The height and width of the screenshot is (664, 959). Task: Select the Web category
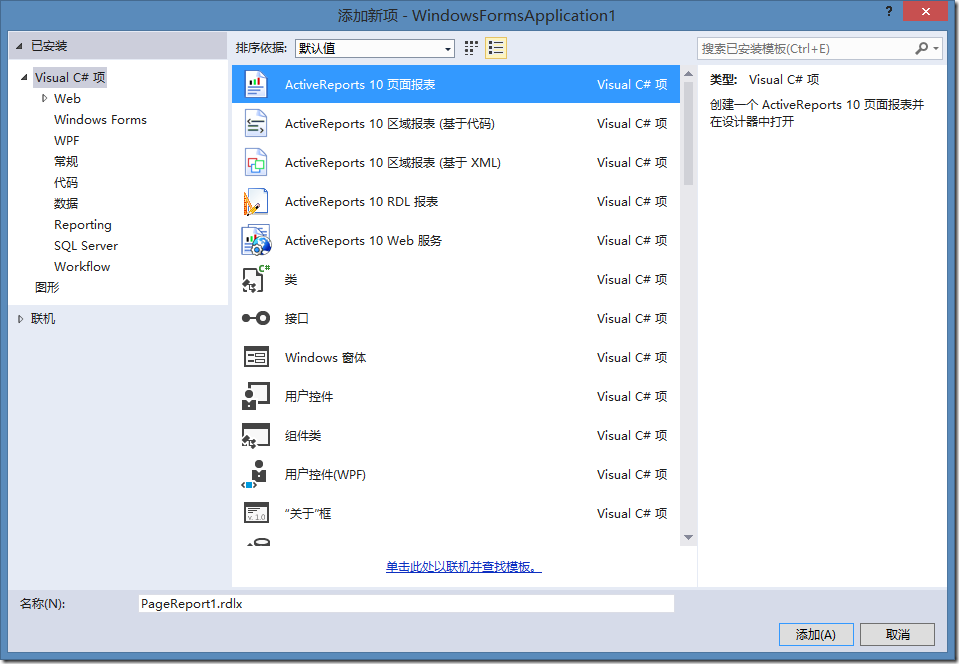[67, 98]
